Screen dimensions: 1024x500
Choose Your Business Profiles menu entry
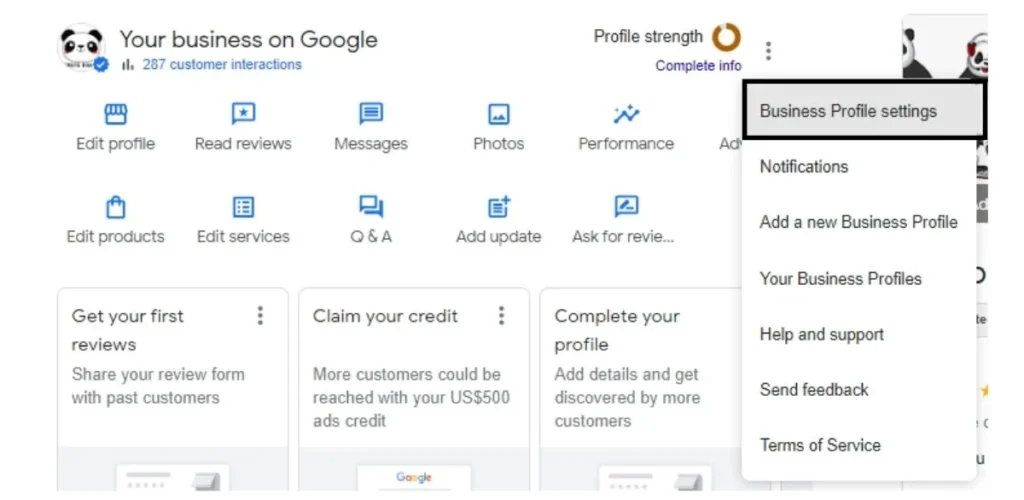click(x=859, y=279)
